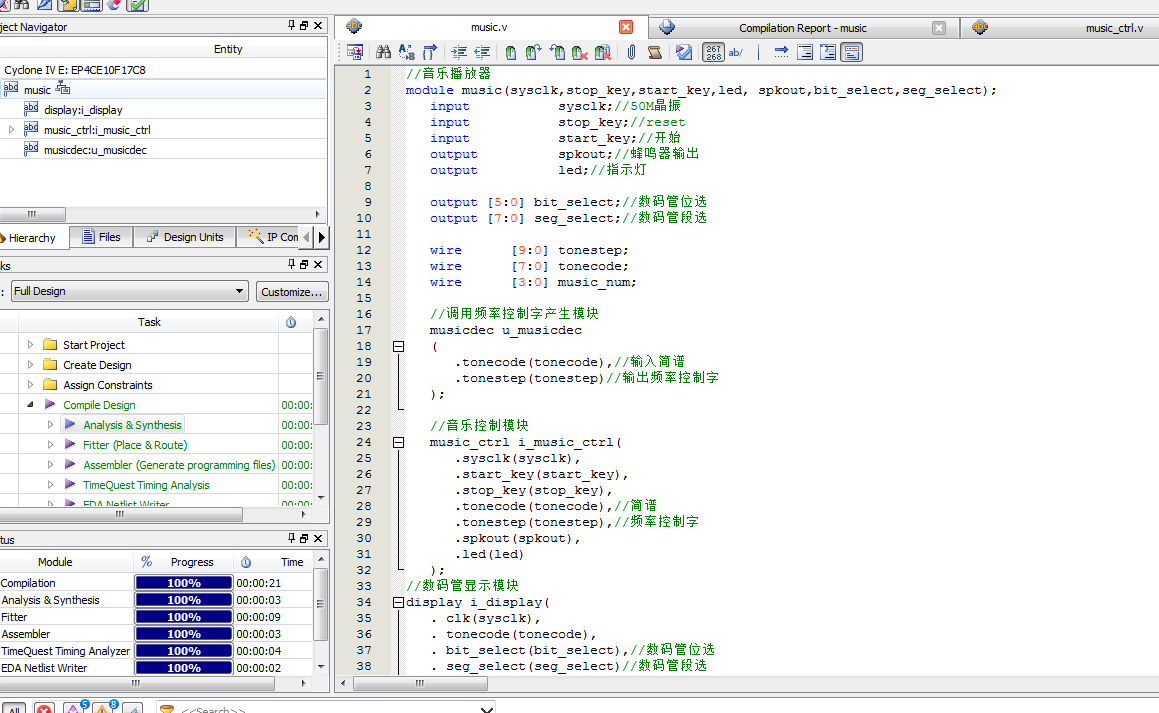Screen dimensions: 1159x713
Task: Toggle error message filter in Messages panel
Action: tap(44, 709)
